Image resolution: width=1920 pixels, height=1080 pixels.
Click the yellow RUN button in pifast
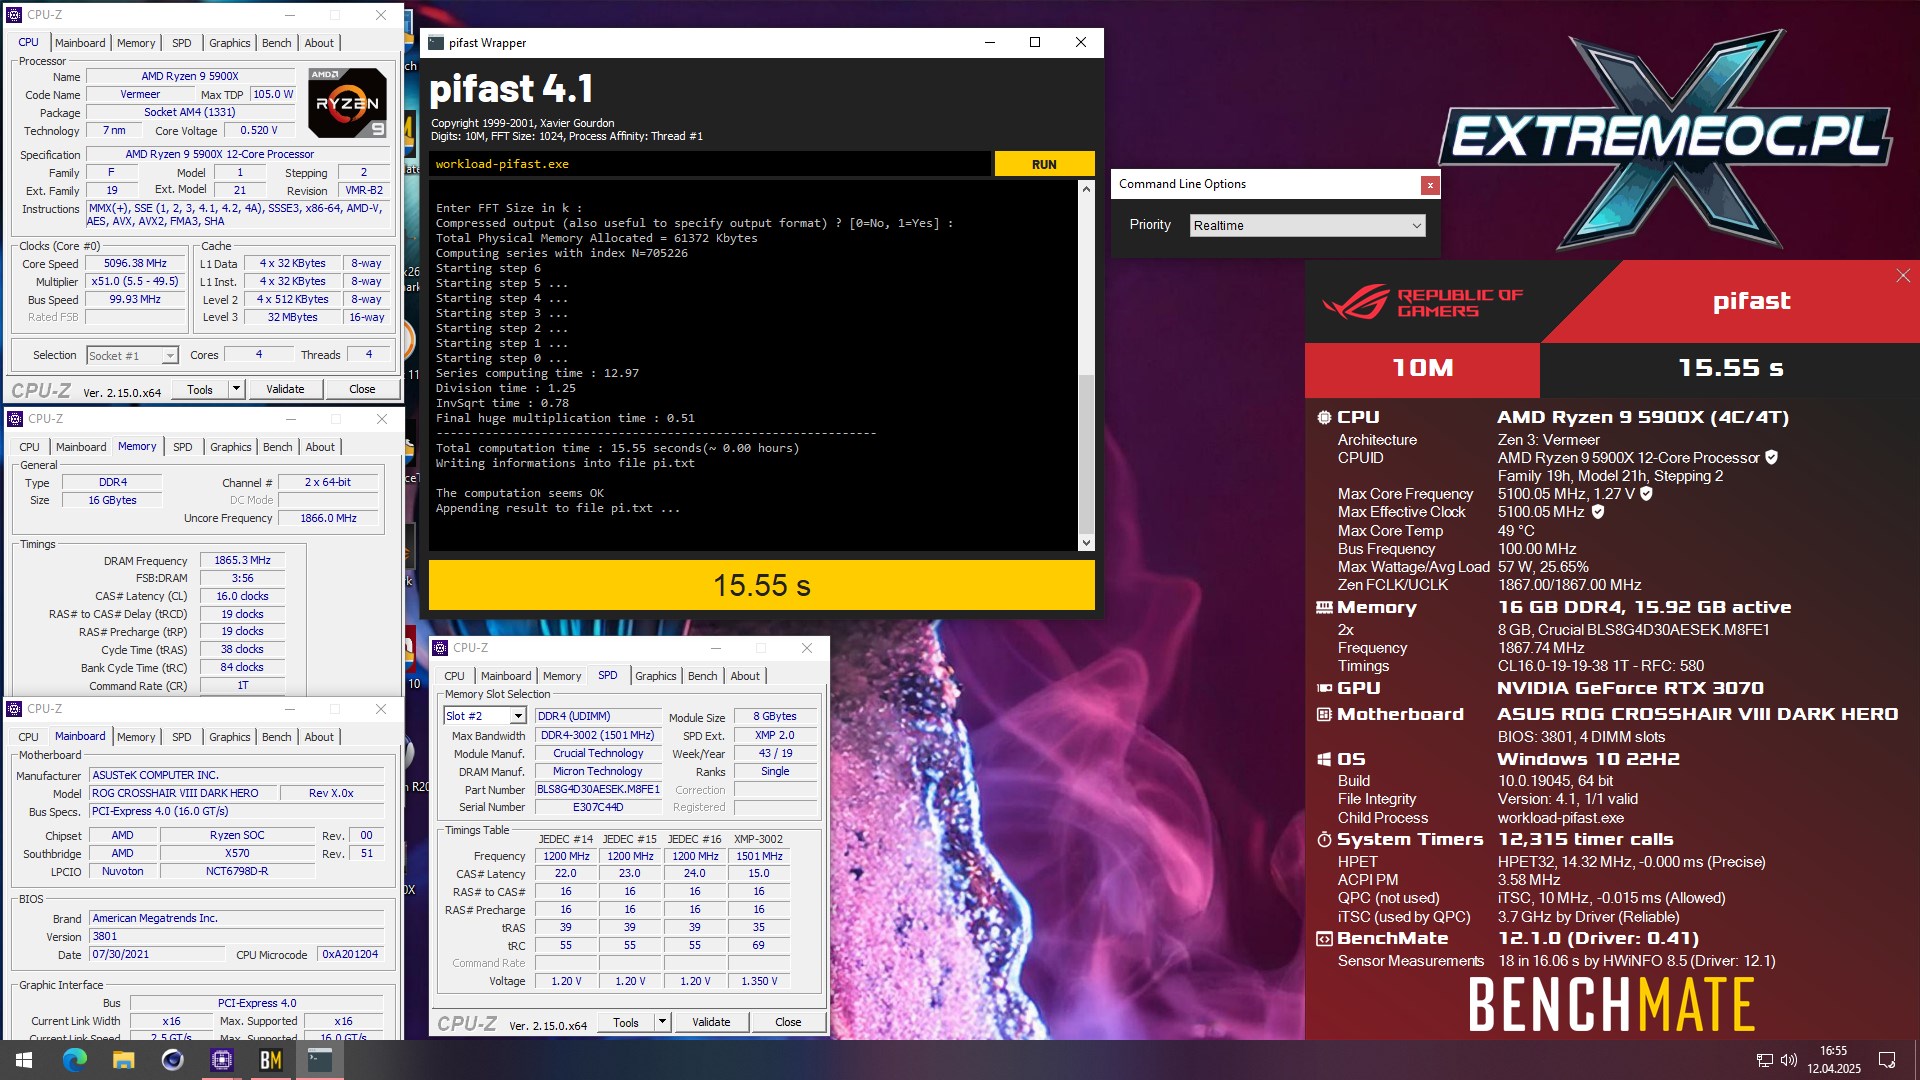click(1044, 164)
